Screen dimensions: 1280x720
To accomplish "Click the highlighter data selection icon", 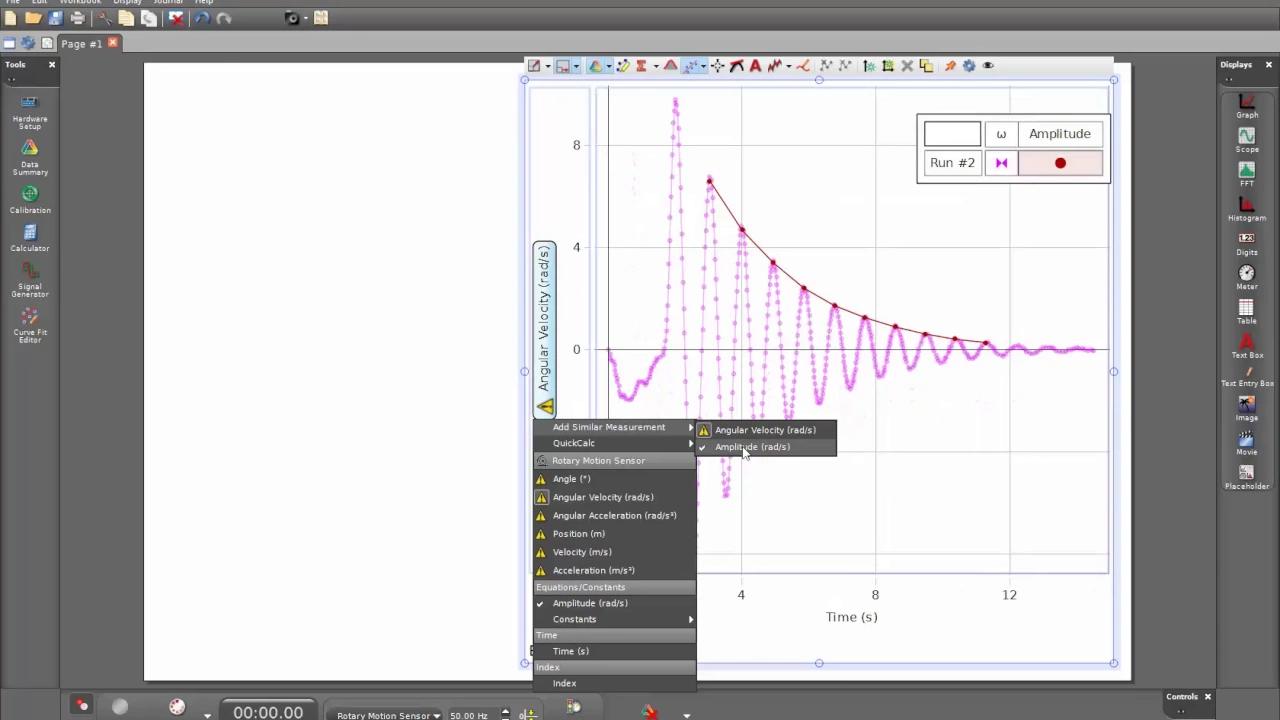I will pyautogui.click(x=622, y=66).
